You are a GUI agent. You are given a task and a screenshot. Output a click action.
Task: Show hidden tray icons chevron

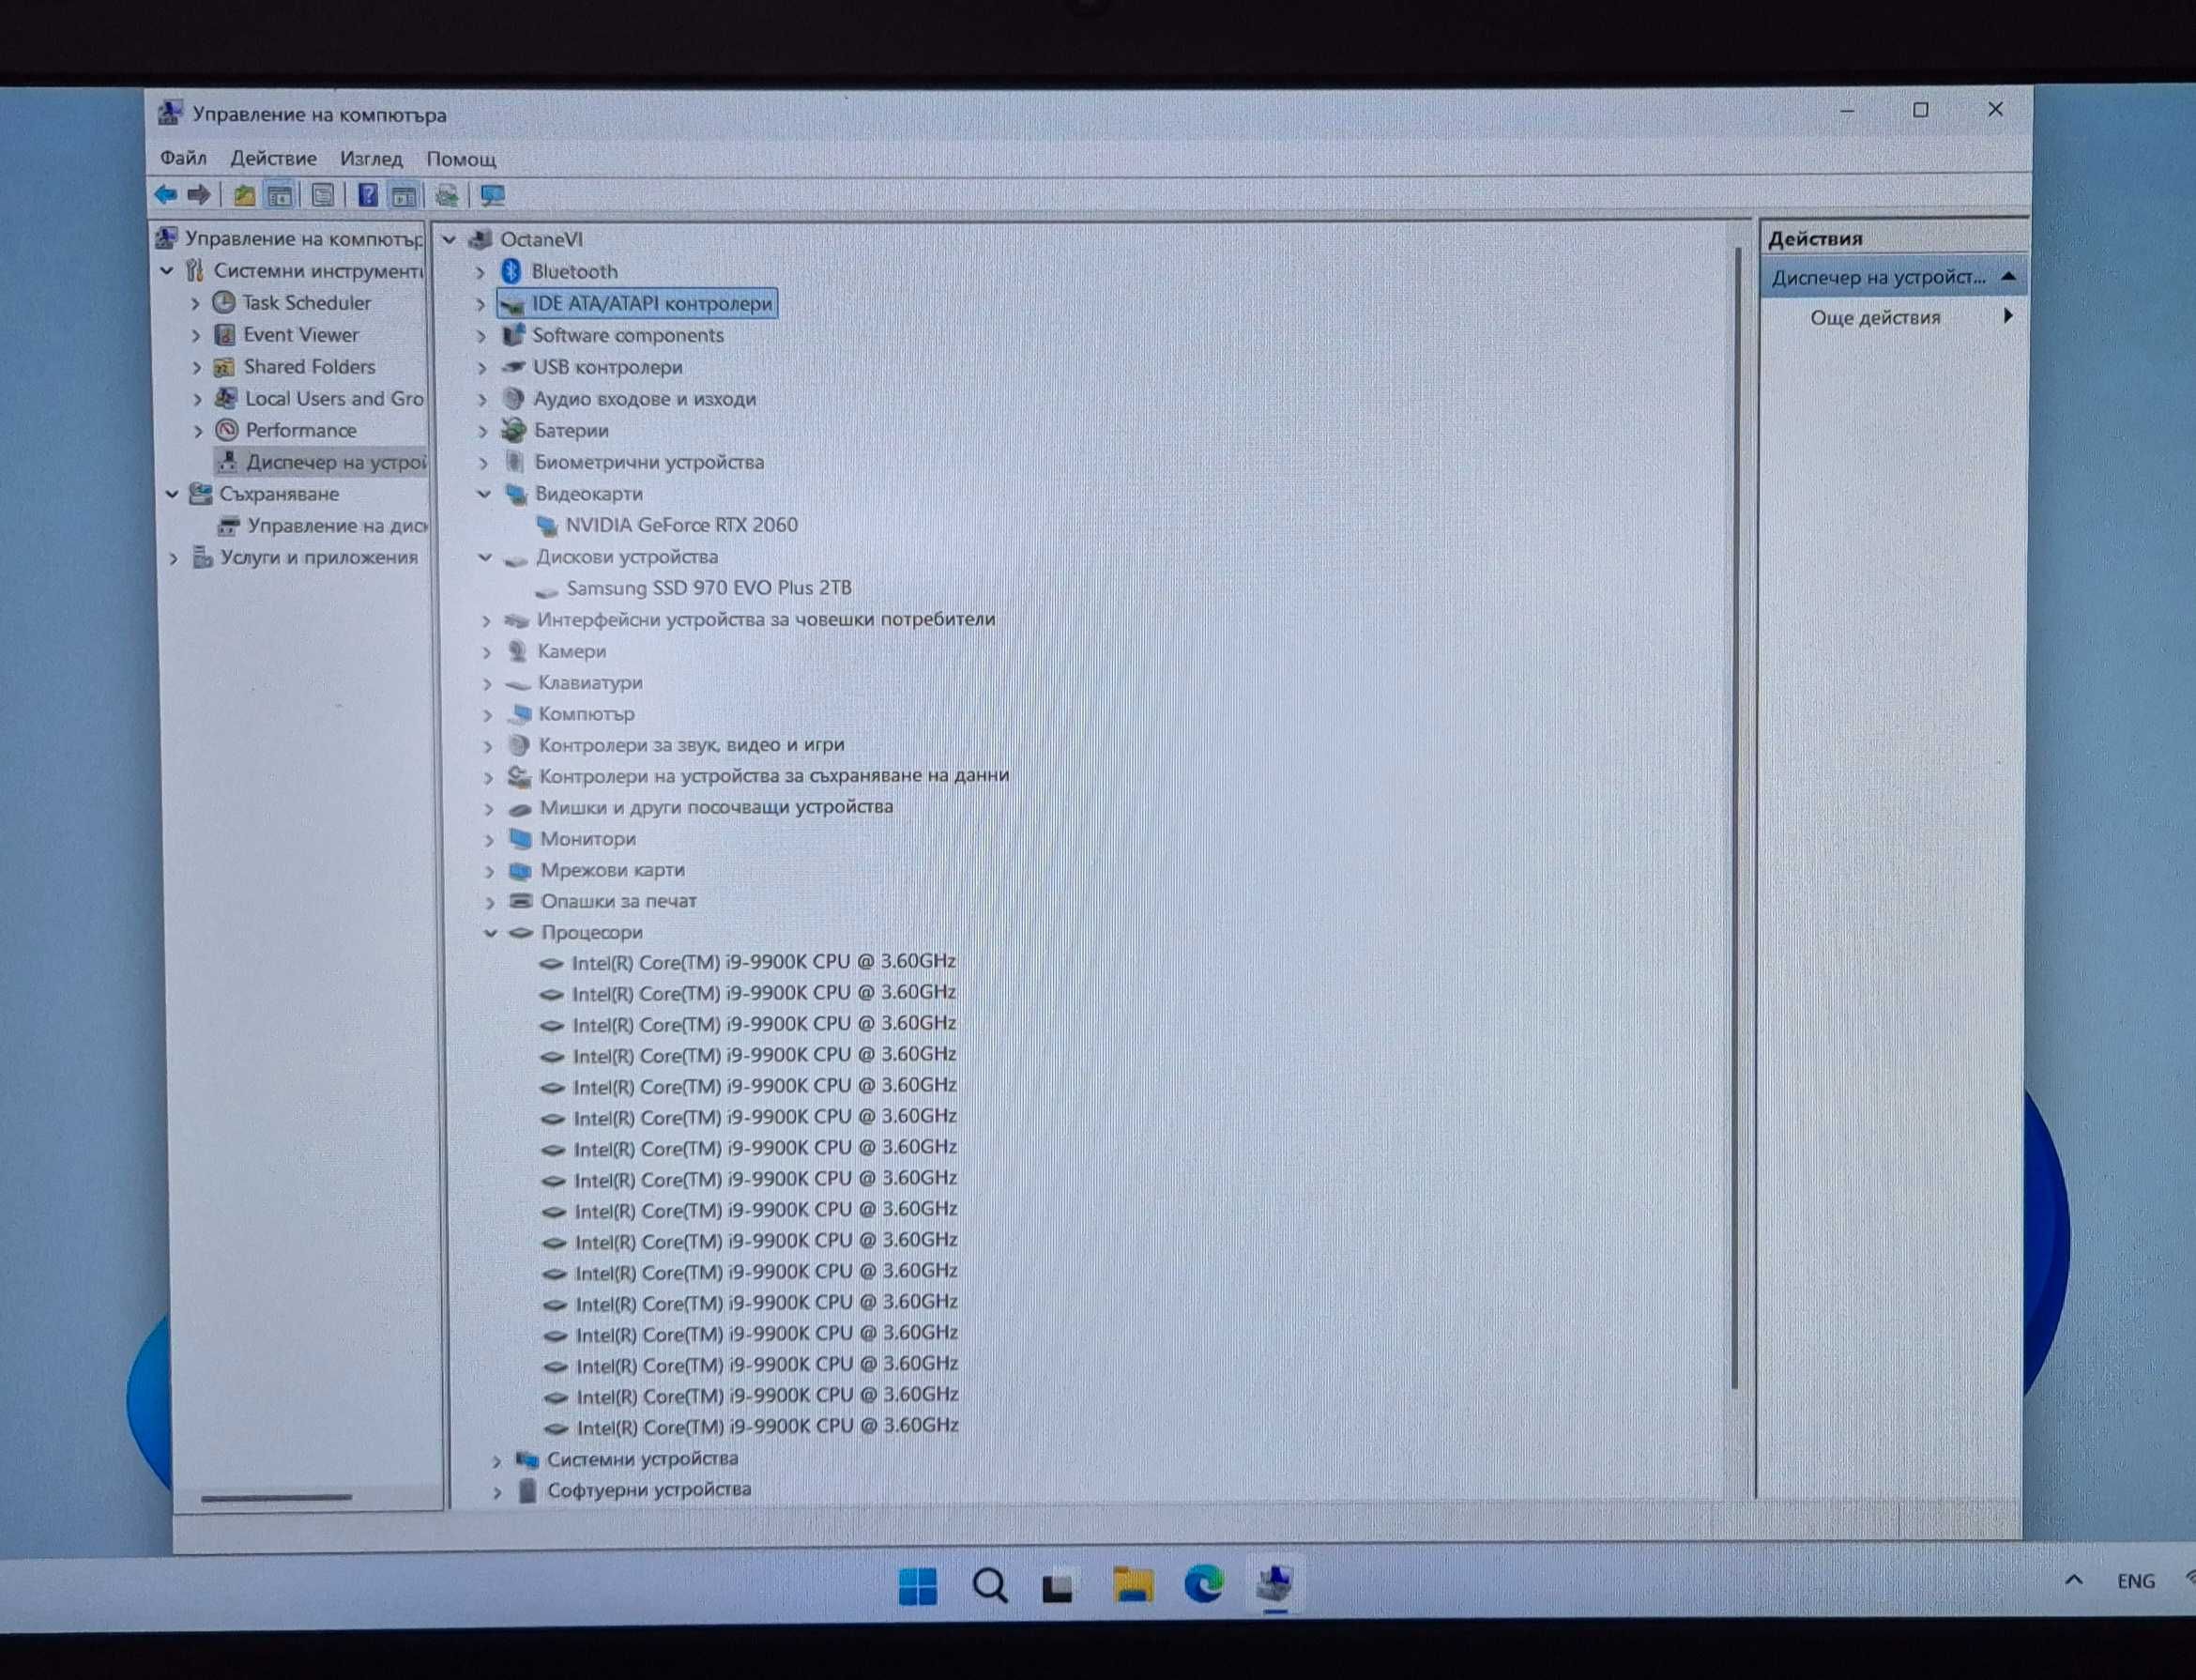[x=2074, y=1580]
